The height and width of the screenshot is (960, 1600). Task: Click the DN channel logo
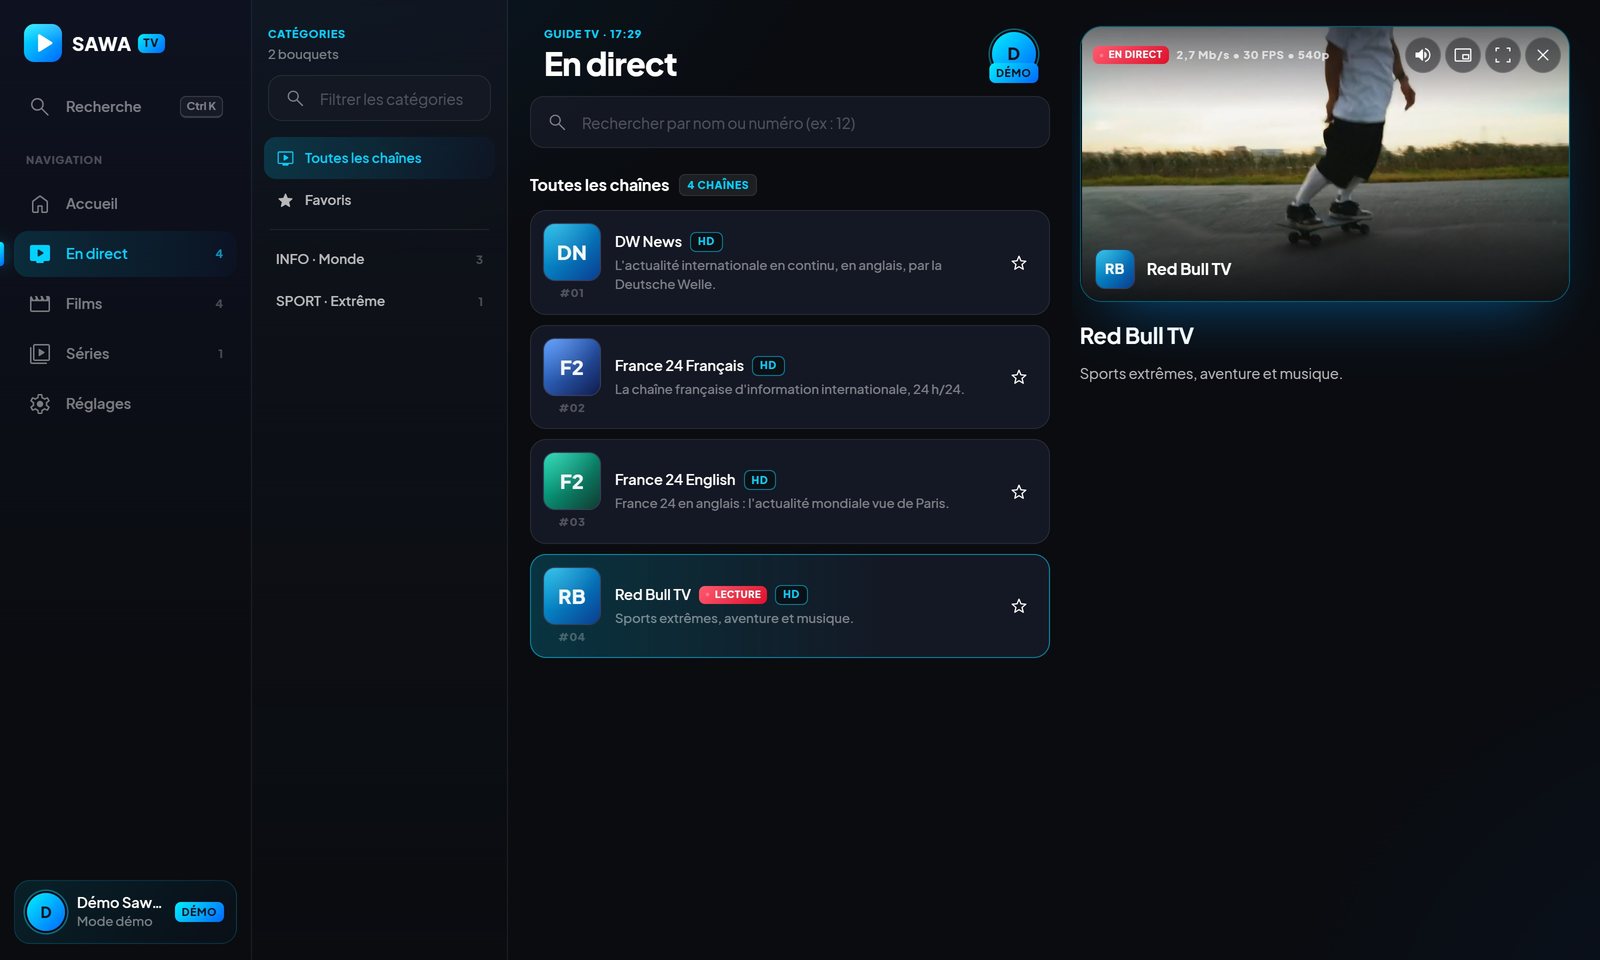pos(572,253)
